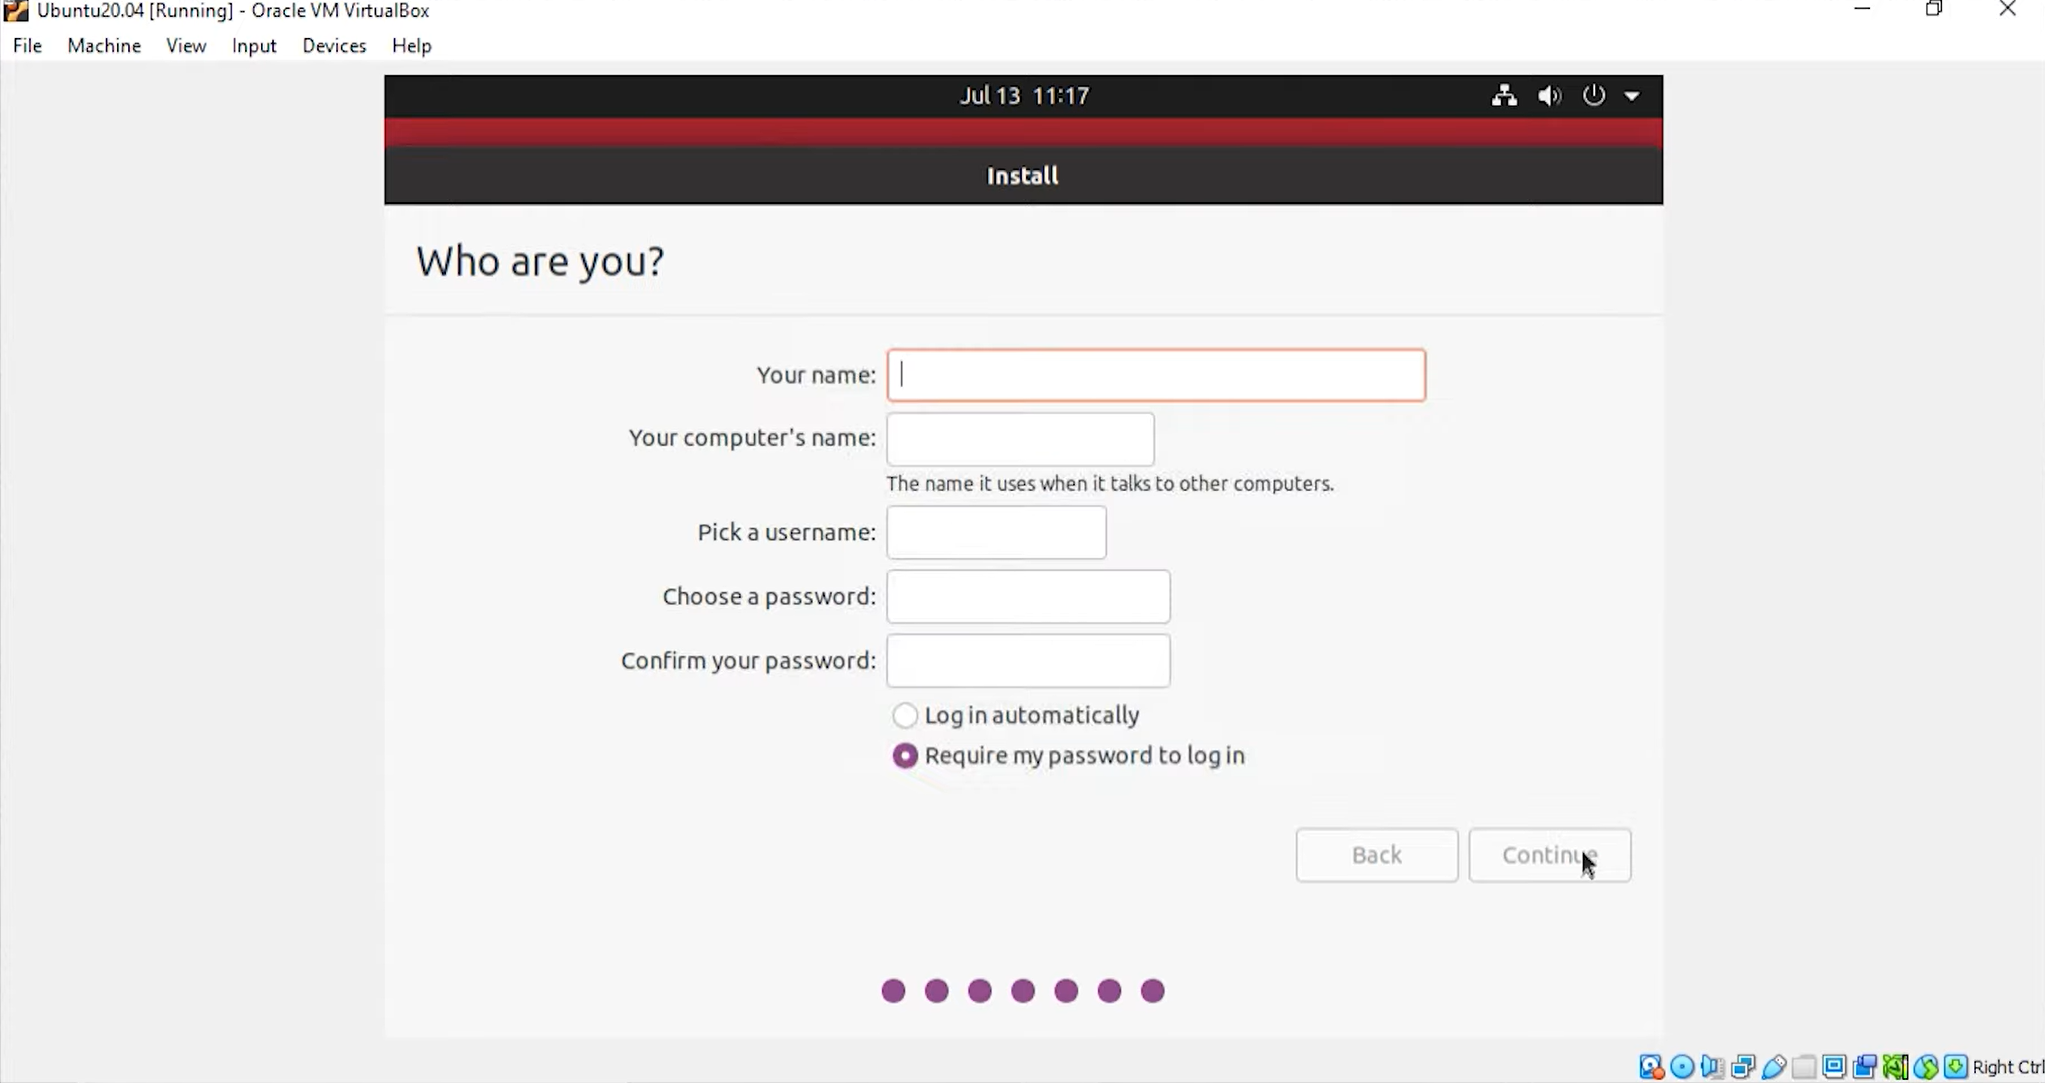
Task: Click the power icon in top bar
Action: click(x=1593, y=96)
